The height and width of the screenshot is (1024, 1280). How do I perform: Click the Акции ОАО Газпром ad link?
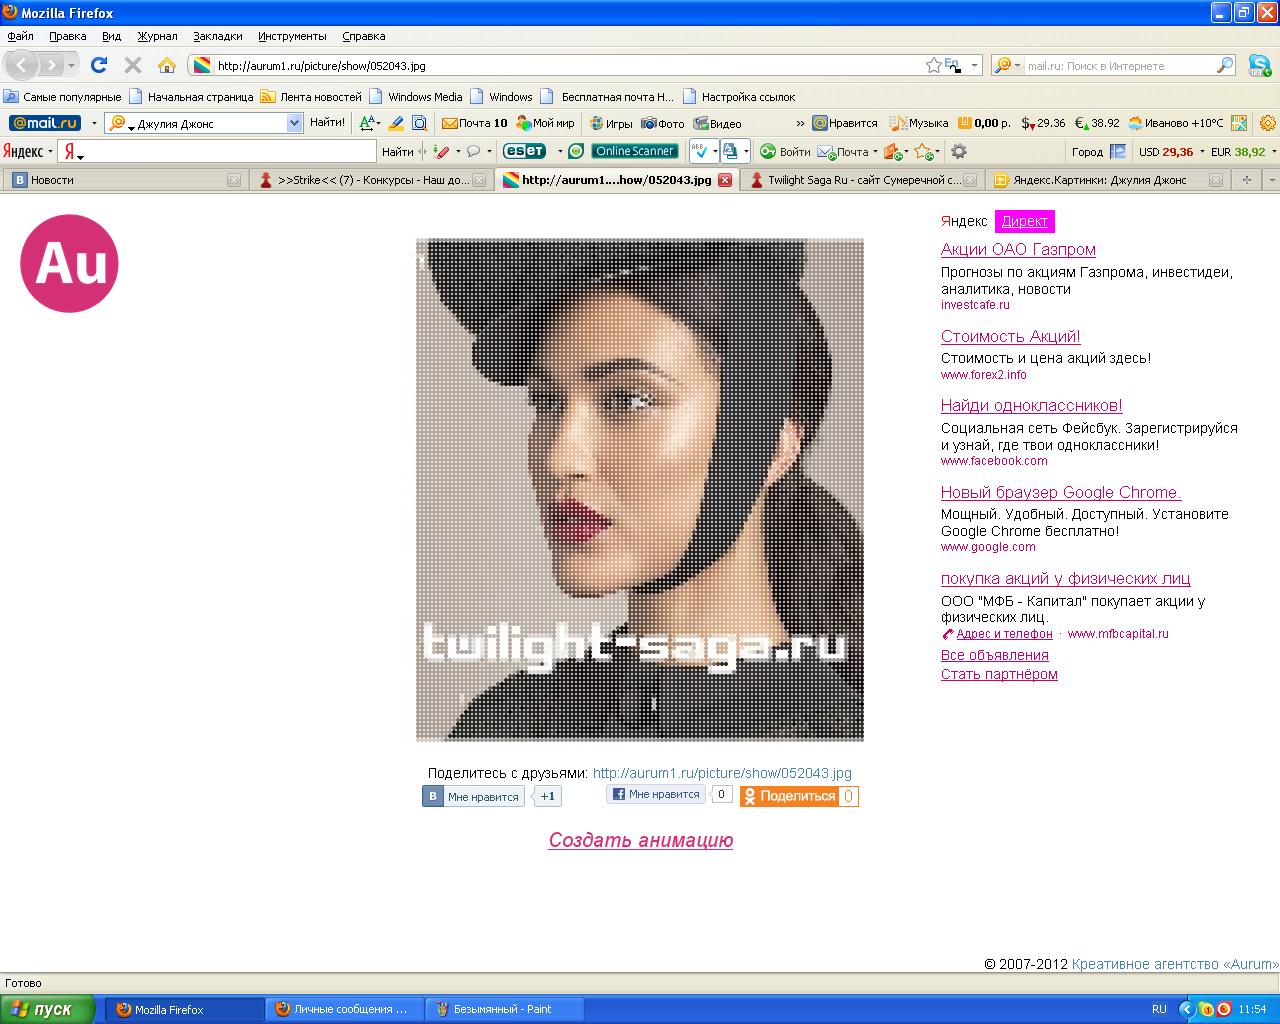pyautogui.click(x=1018, y=250)
